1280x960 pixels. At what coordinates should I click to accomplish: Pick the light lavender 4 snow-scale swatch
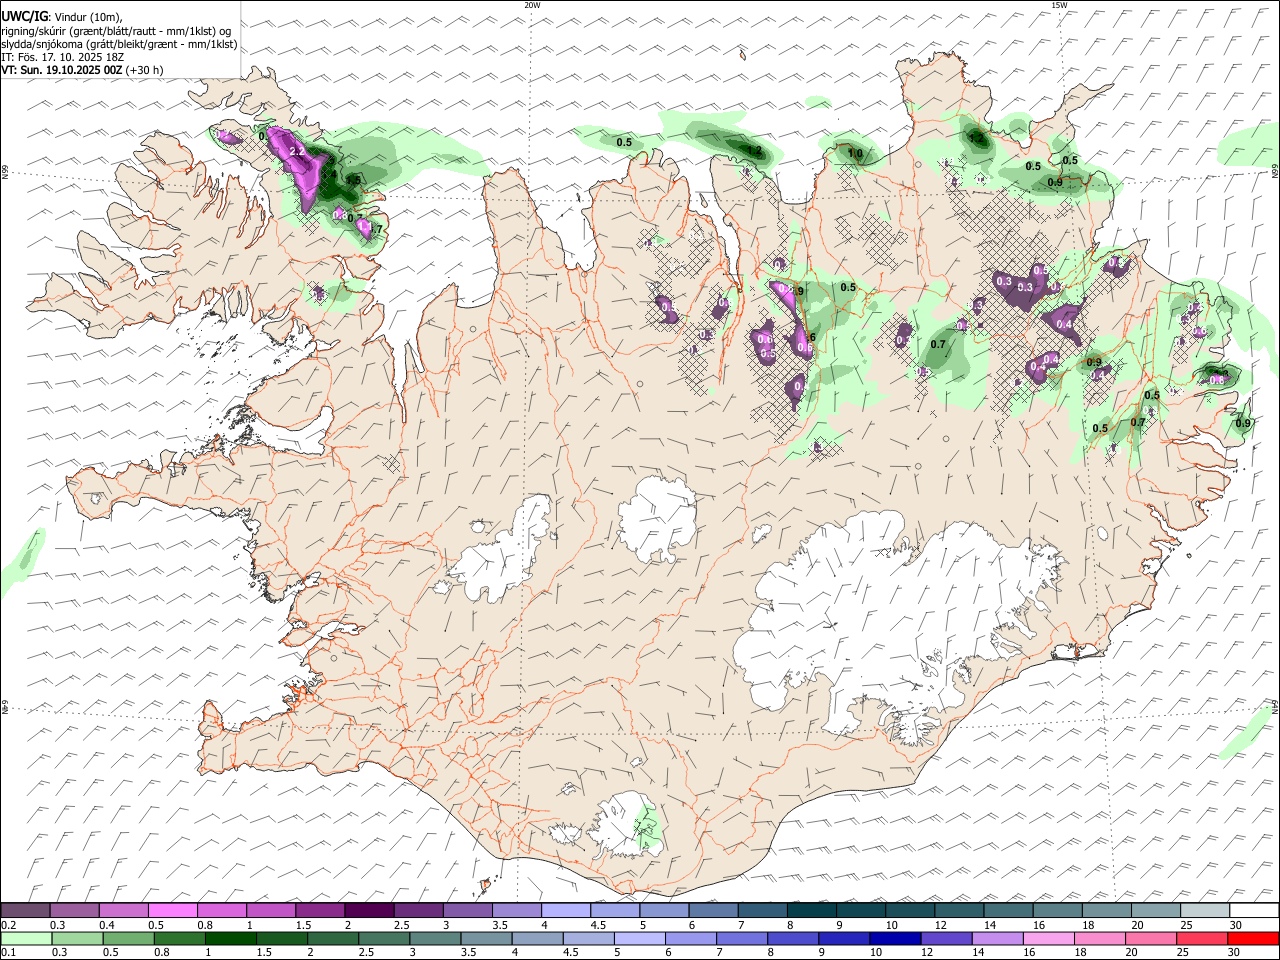click(564, 911)
